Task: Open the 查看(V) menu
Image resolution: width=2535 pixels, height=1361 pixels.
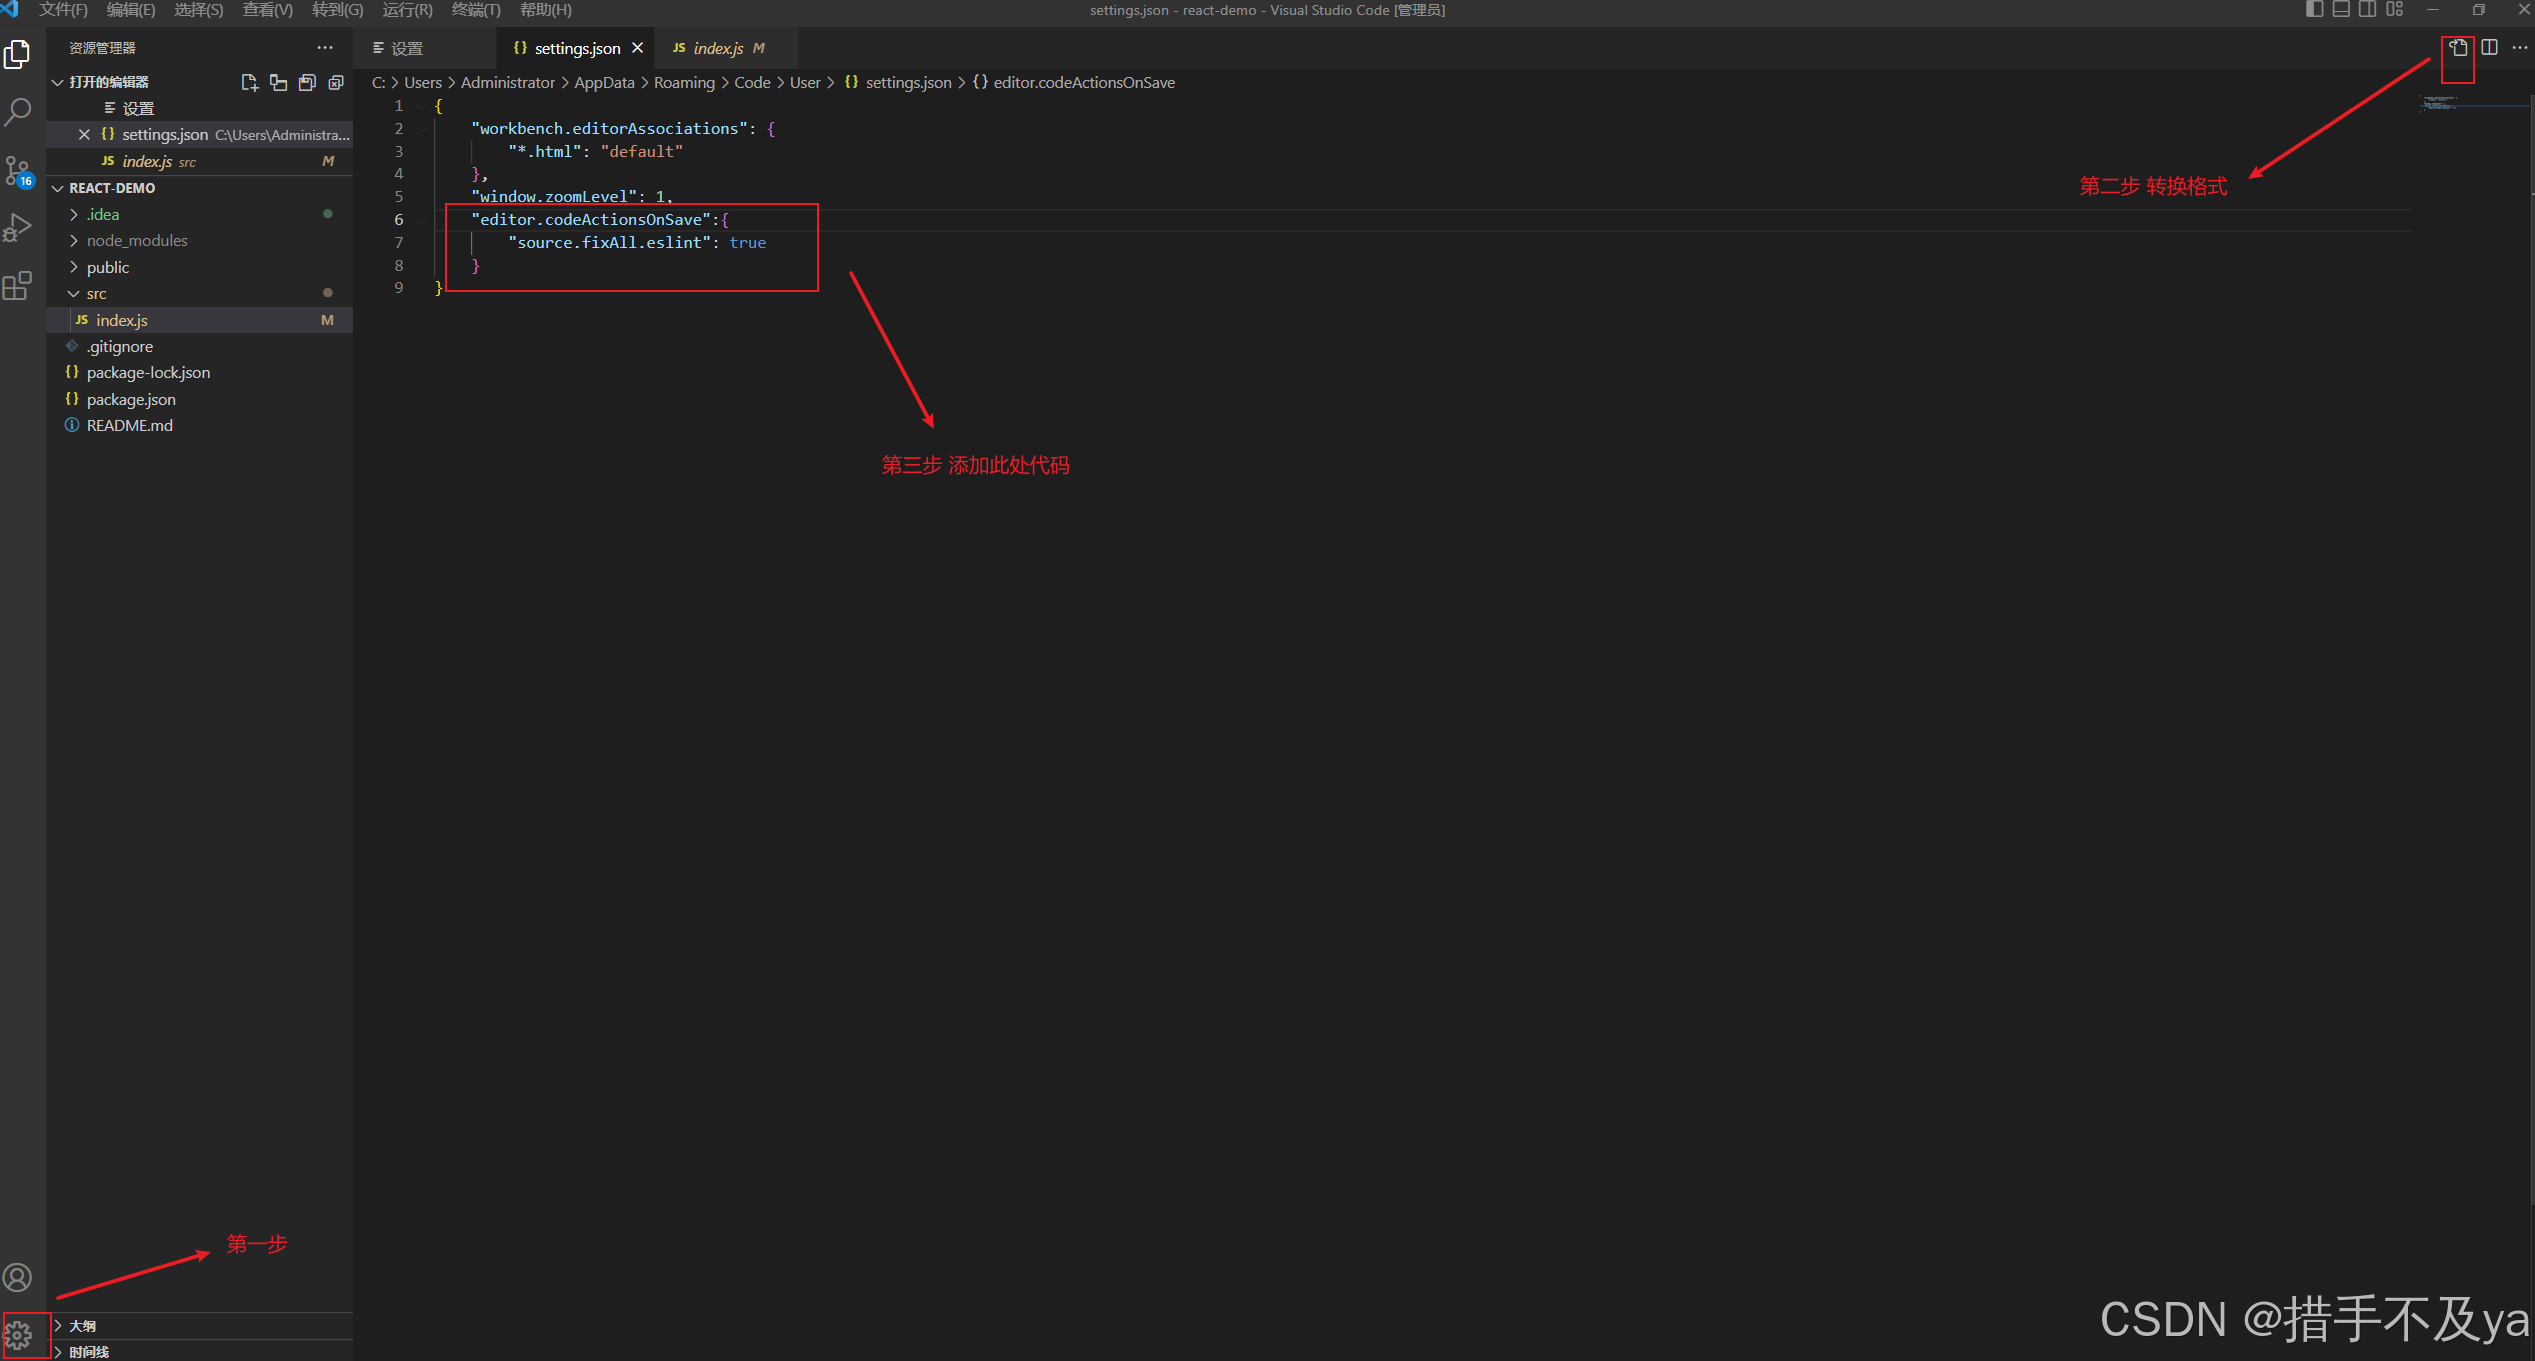Action: click(268, 10)
